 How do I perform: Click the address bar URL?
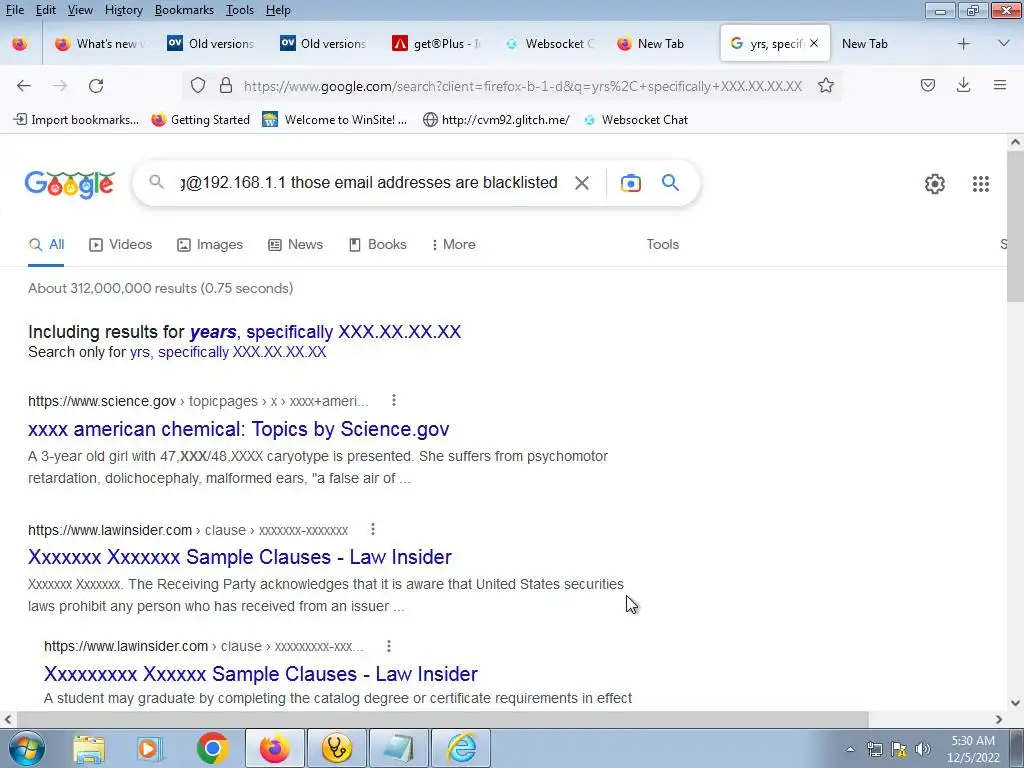[x=522, y=86]
